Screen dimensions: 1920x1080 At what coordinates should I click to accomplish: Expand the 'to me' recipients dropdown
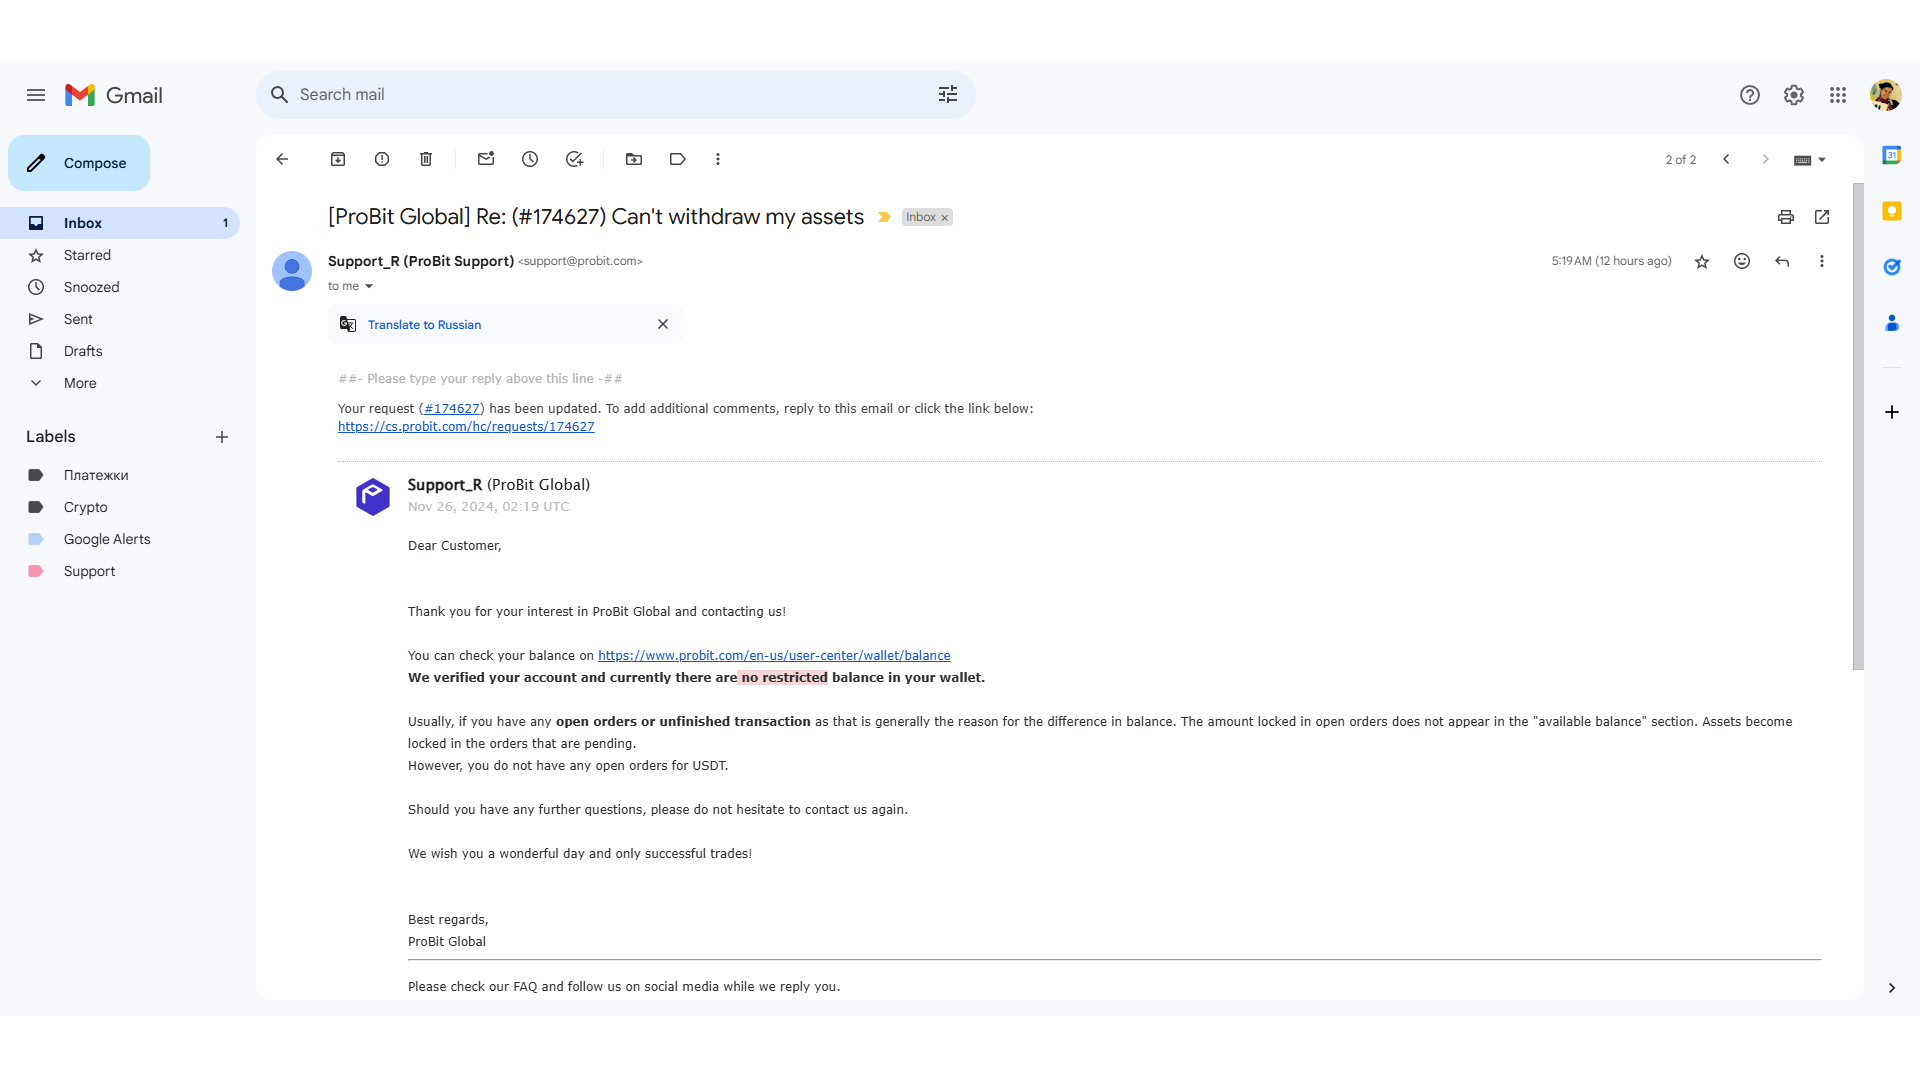[x=369, y=286]
